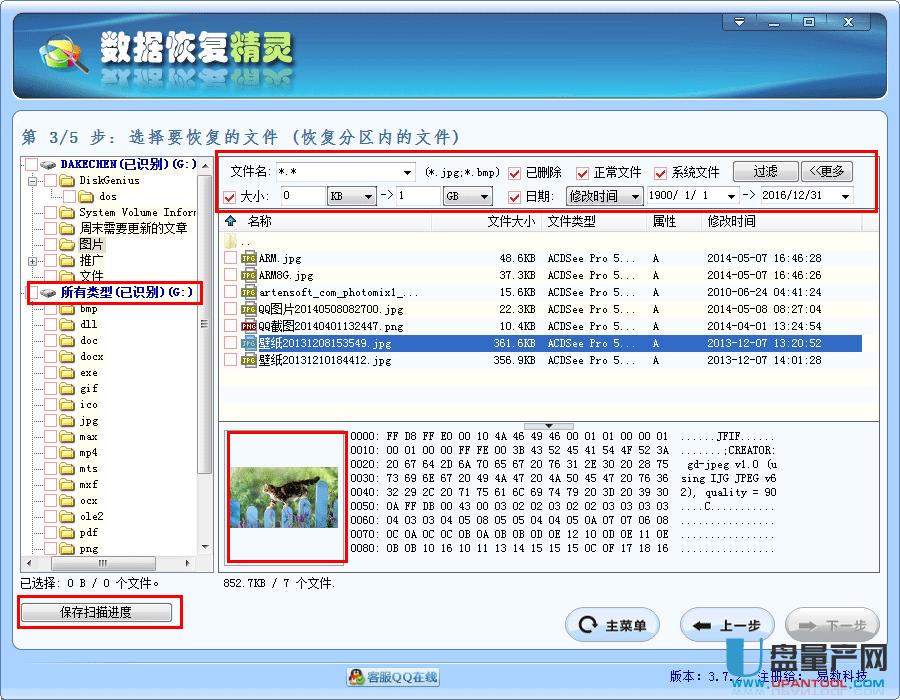Click the drive icon of 所有类型(已识别)

49,293
